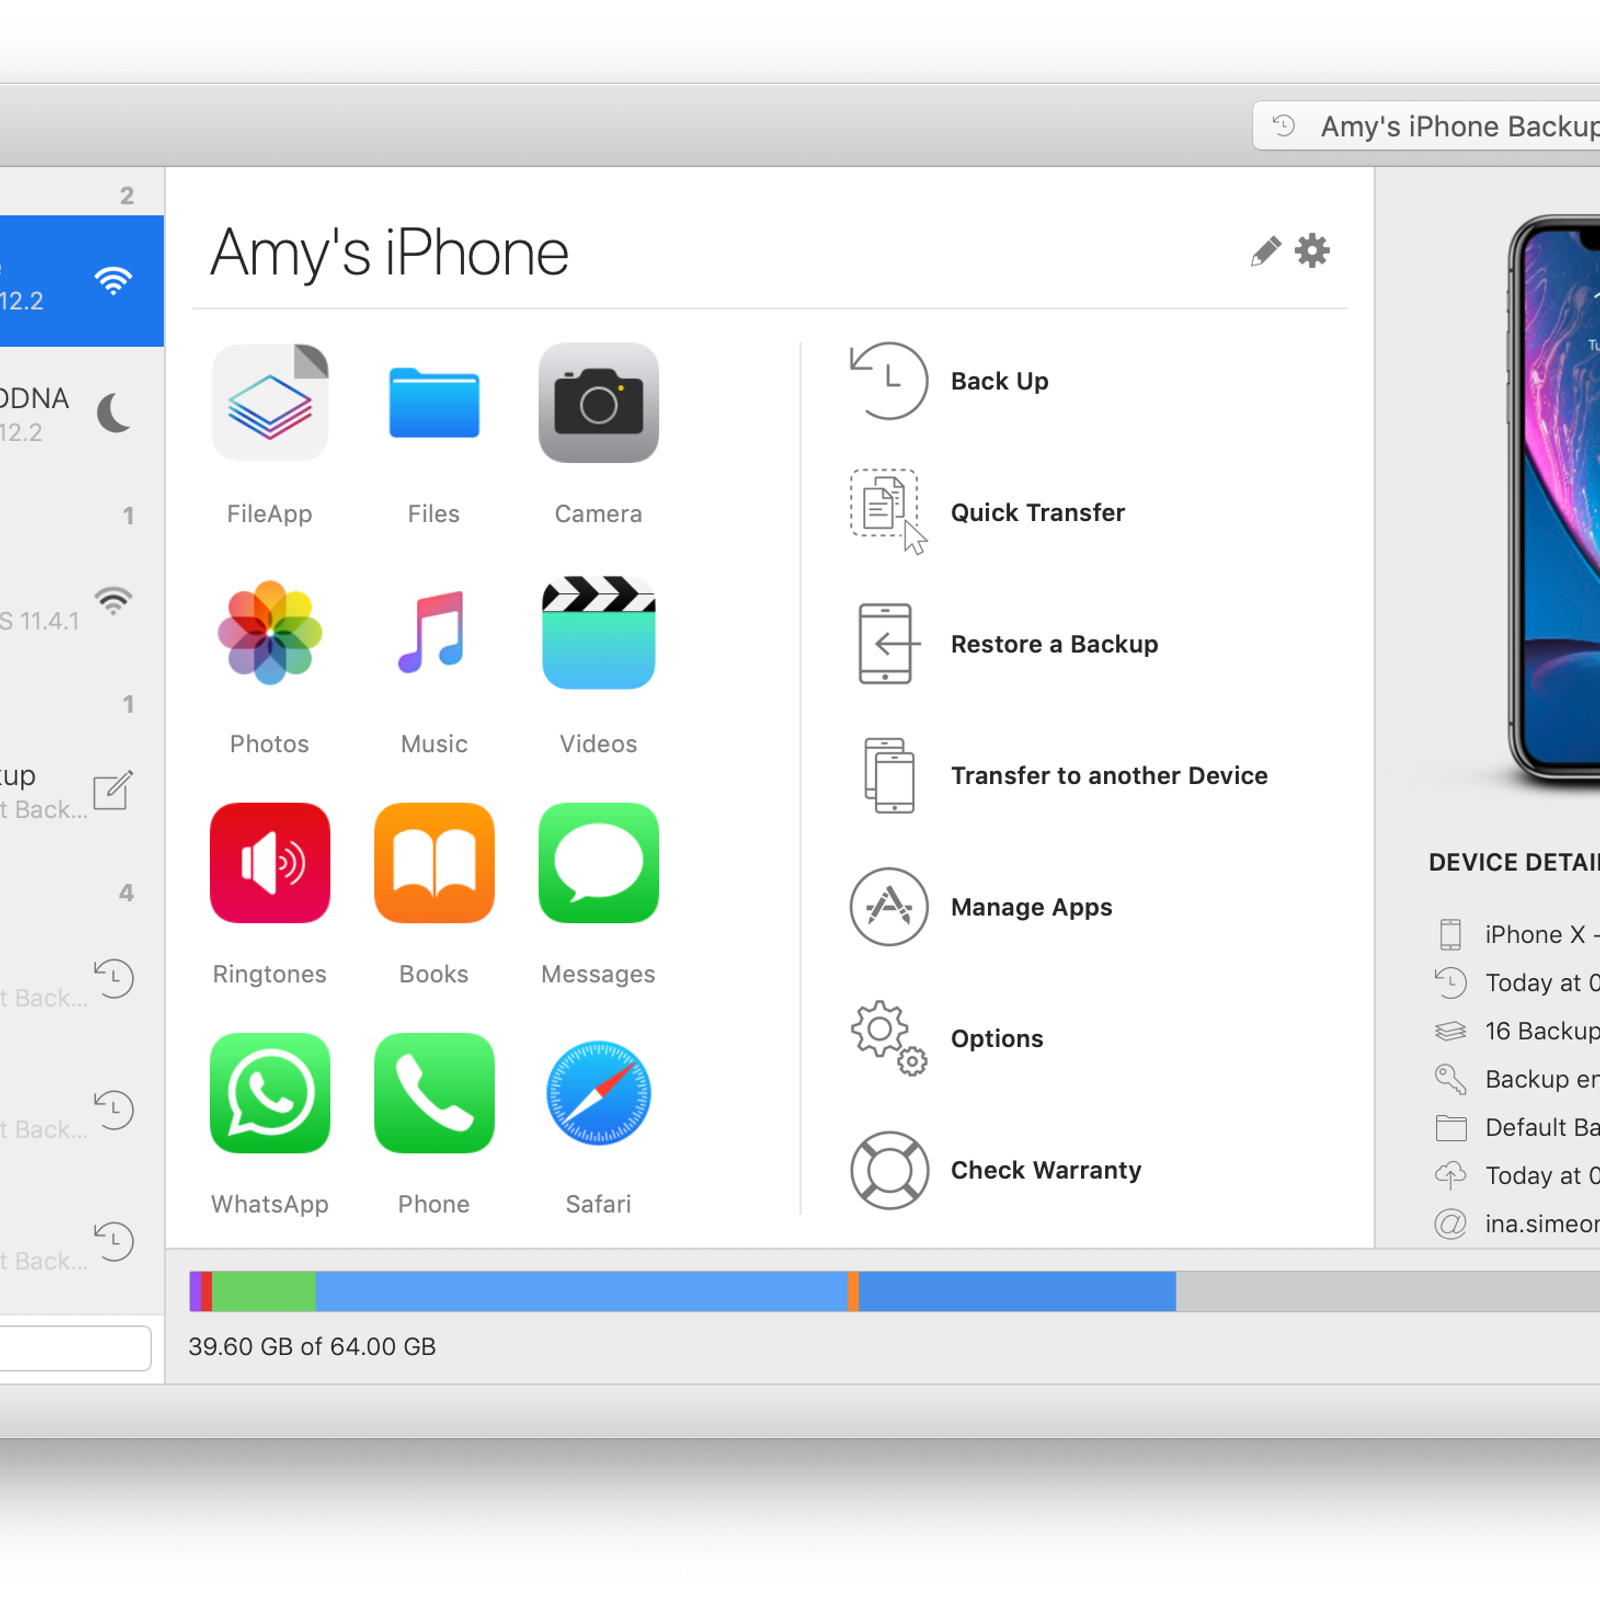Click the Manage Apps icon
This screenshot has width=1600, height=1600.
[x=888, y=907]
